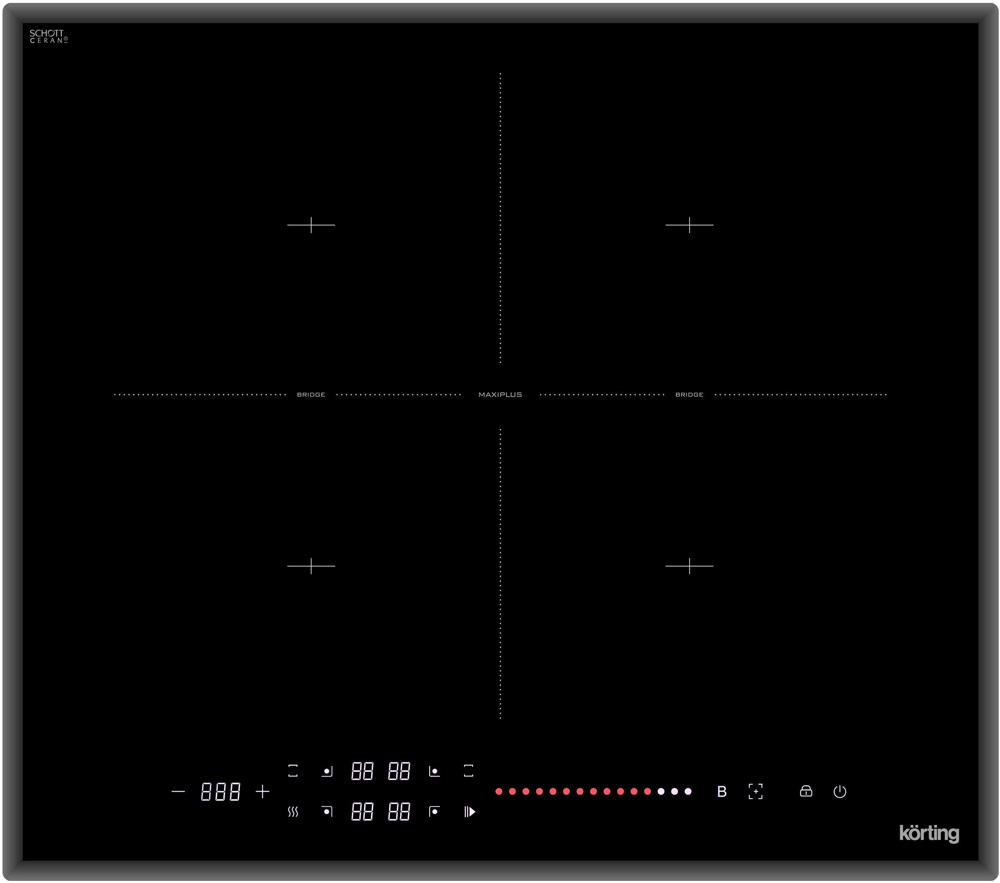Tap the bottom-left zone power display
The width and height of the screenshot is (1000, 883).
pos(362,812)
